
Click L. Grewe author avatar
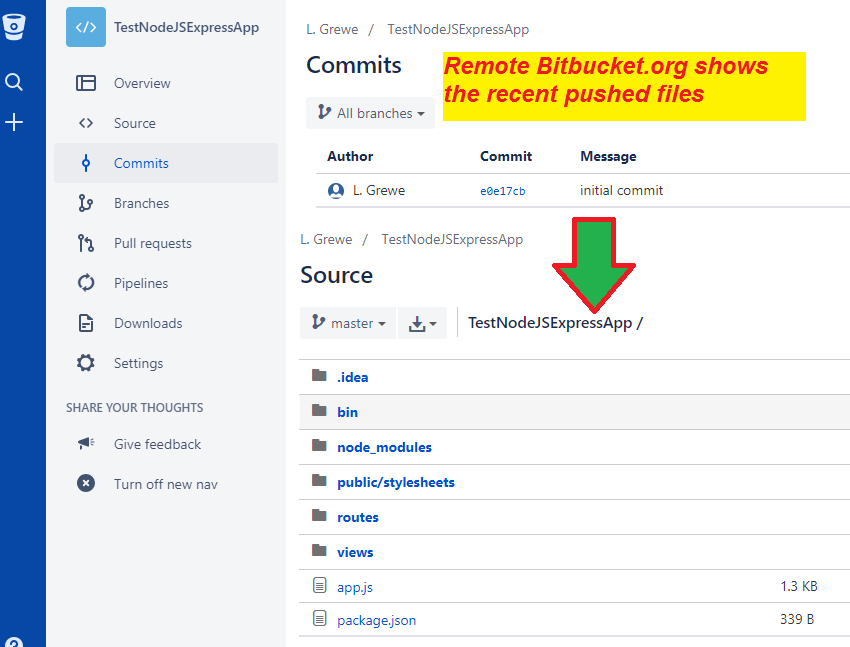[336, 190]
